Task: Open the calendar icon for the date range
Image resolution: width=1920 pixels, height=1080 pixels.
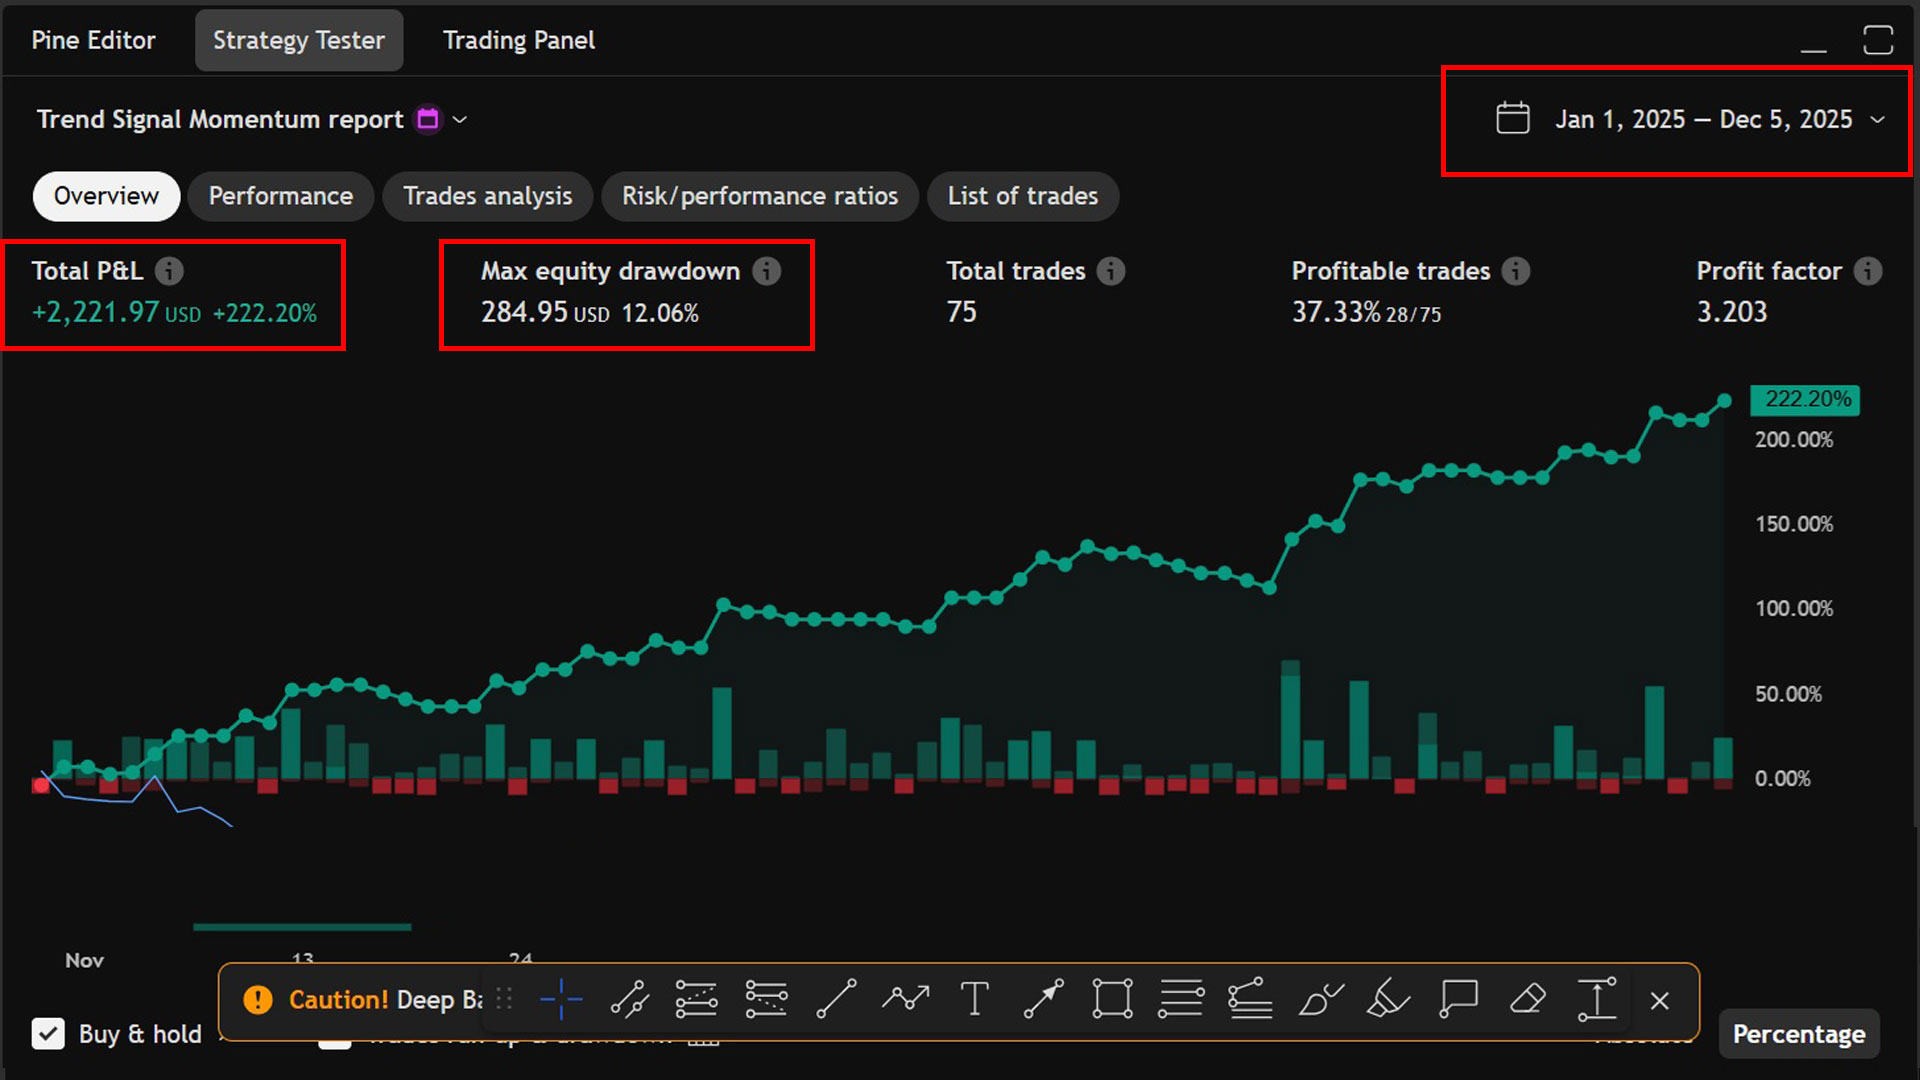Action: 1513,118
